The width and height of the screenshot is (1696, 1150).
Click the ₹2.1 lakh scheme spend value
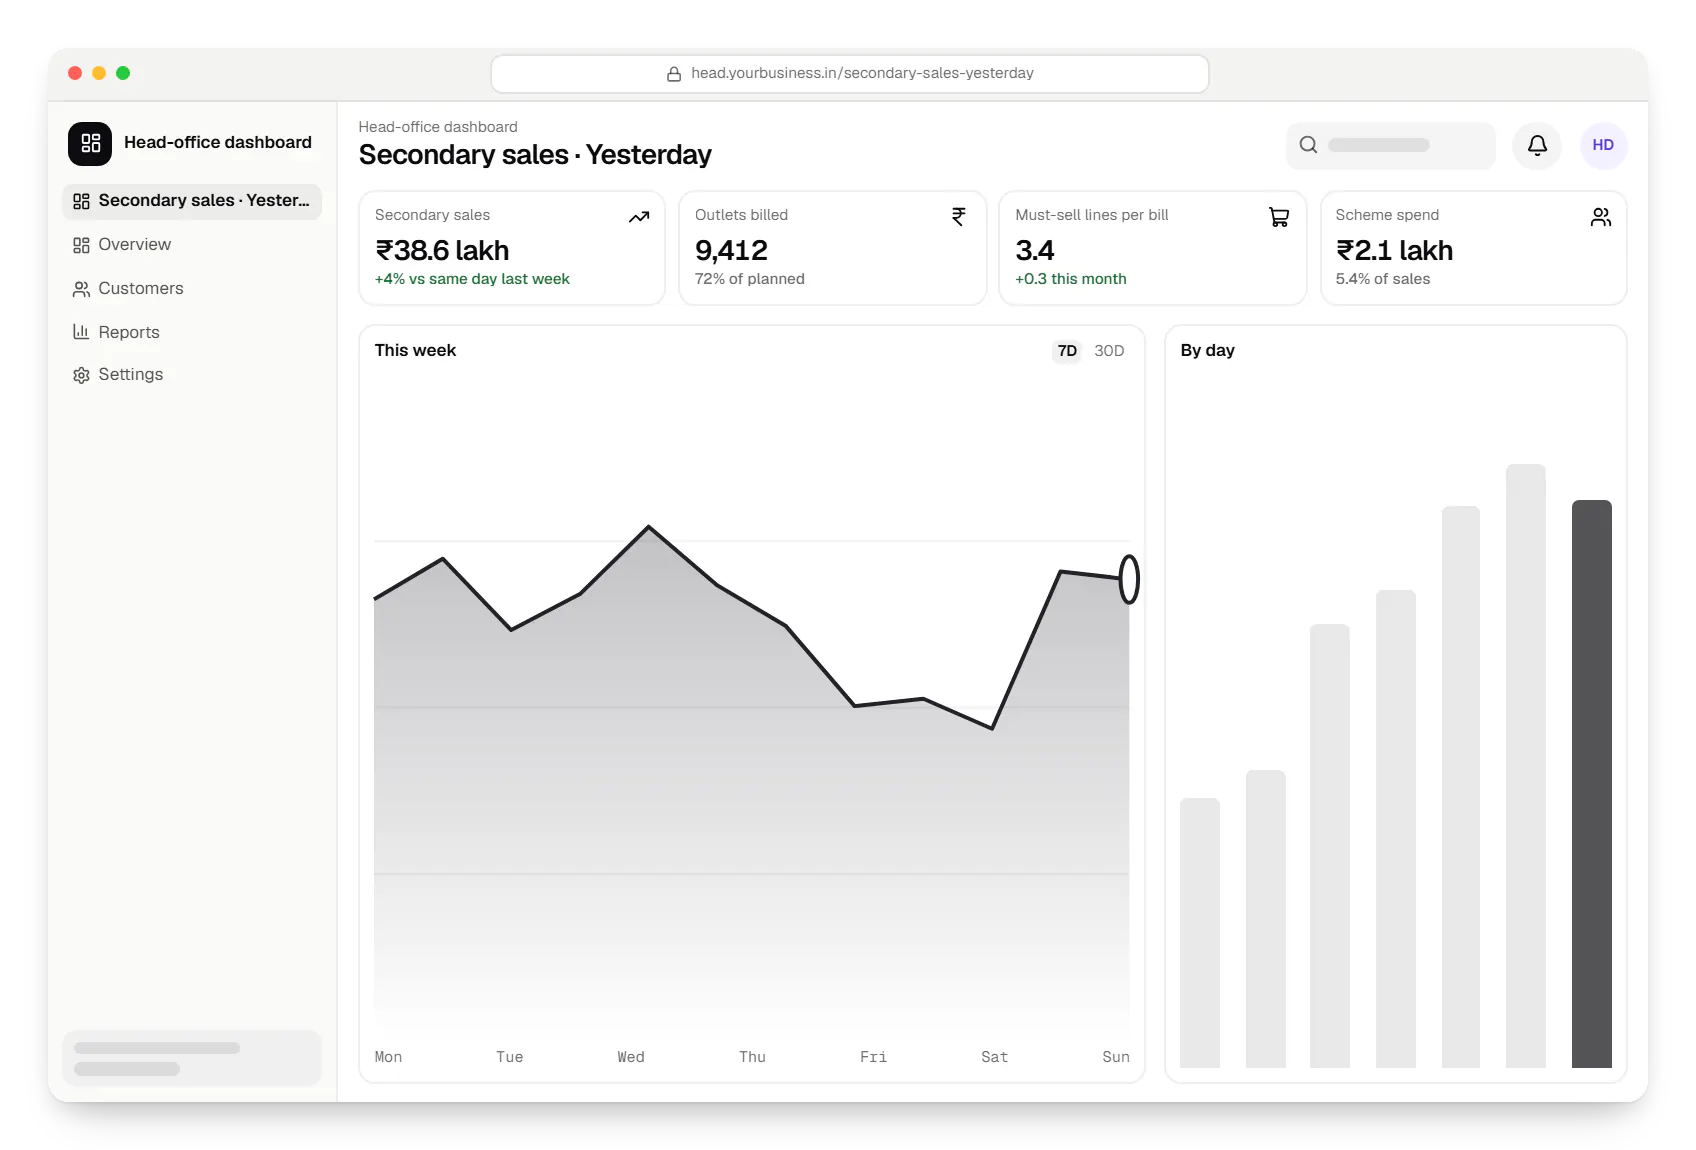click(1394, 250)
